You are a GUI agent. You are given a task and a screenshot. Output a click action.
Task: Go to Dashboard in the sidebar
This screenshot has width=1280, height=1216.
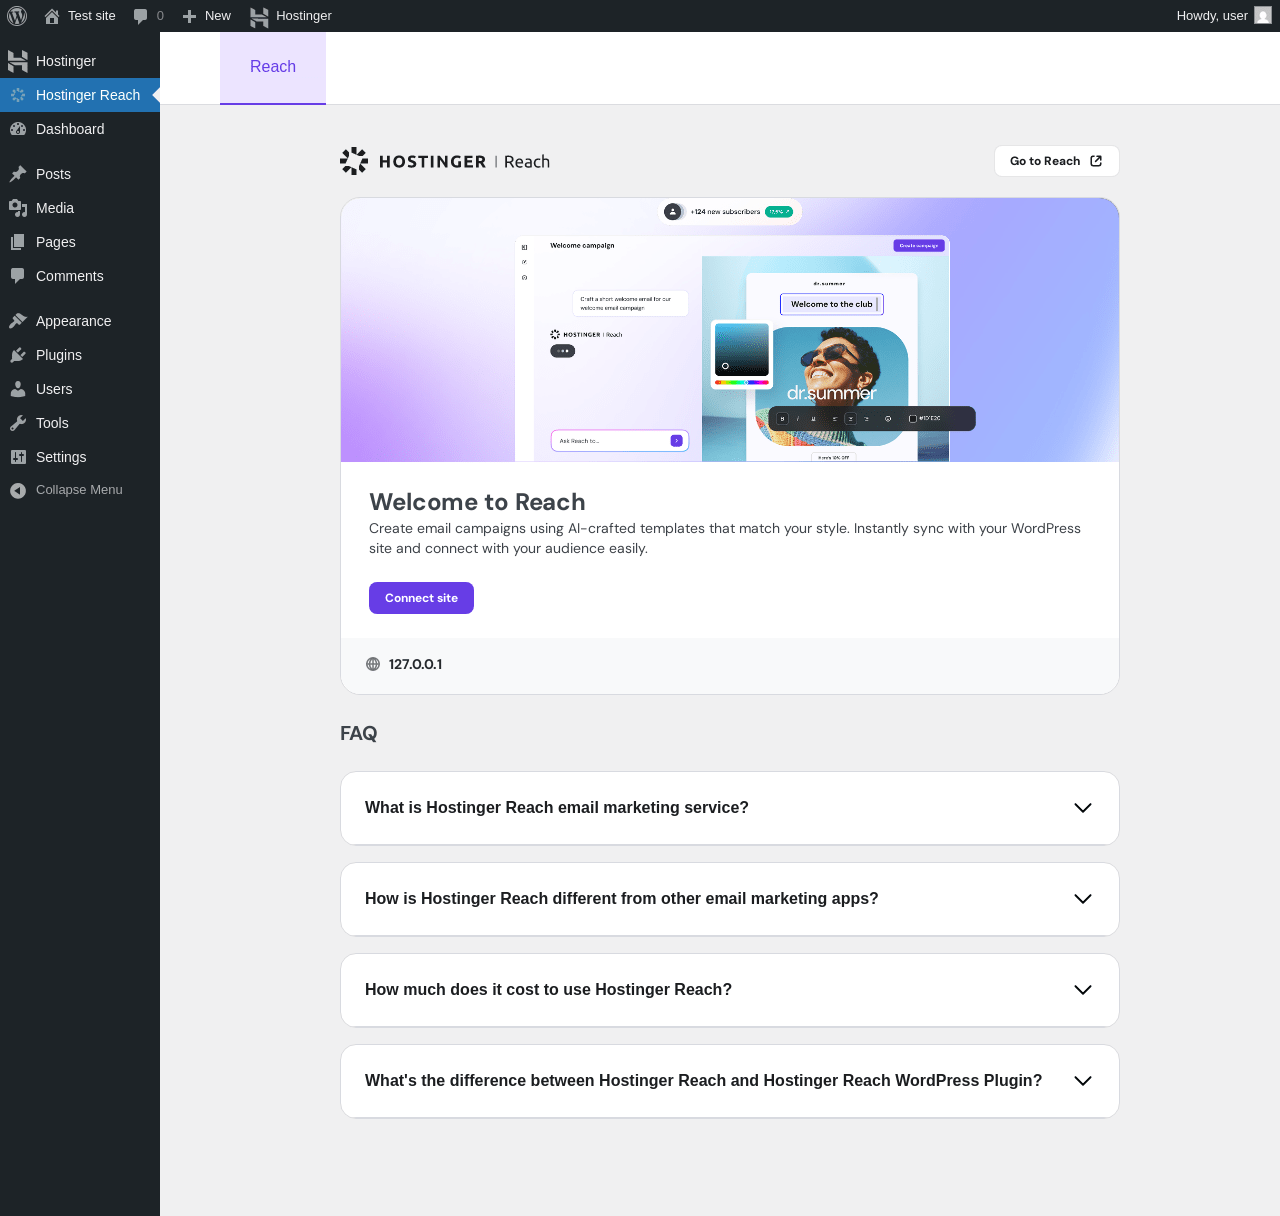[80, 129]
